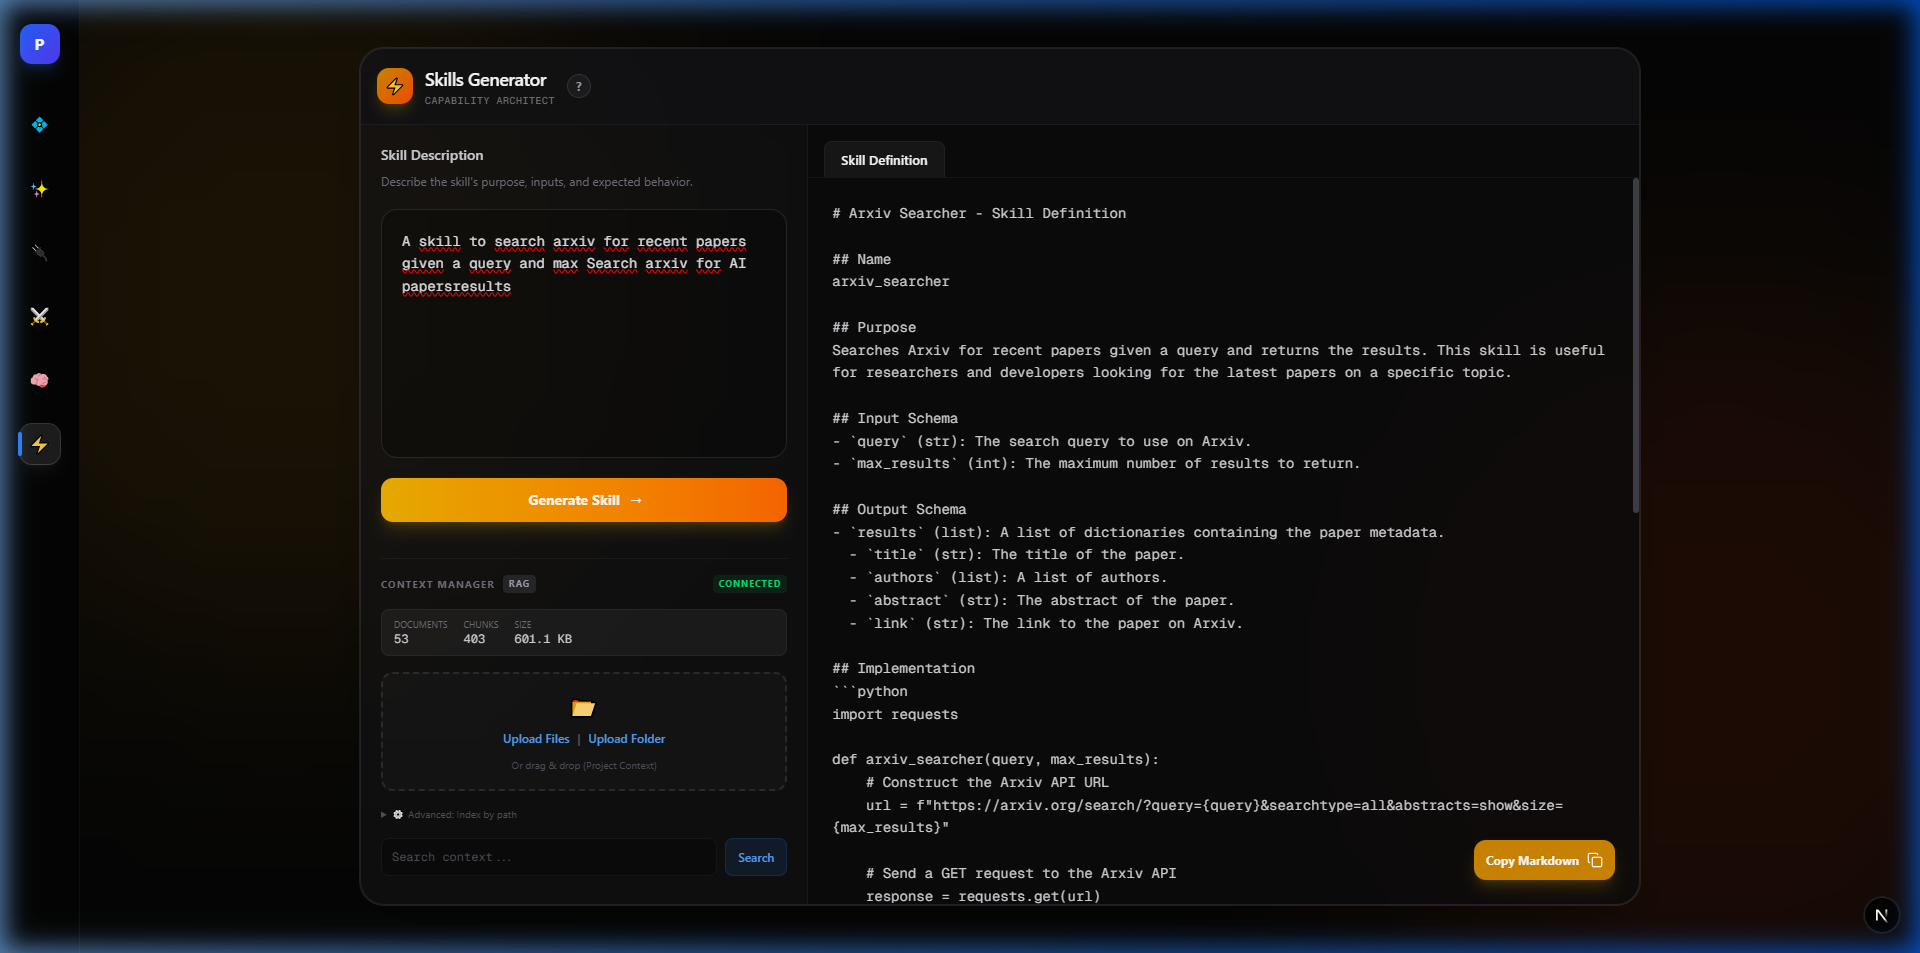
Task: Click the '## Output Schema' heading
Action: [899, 510]
